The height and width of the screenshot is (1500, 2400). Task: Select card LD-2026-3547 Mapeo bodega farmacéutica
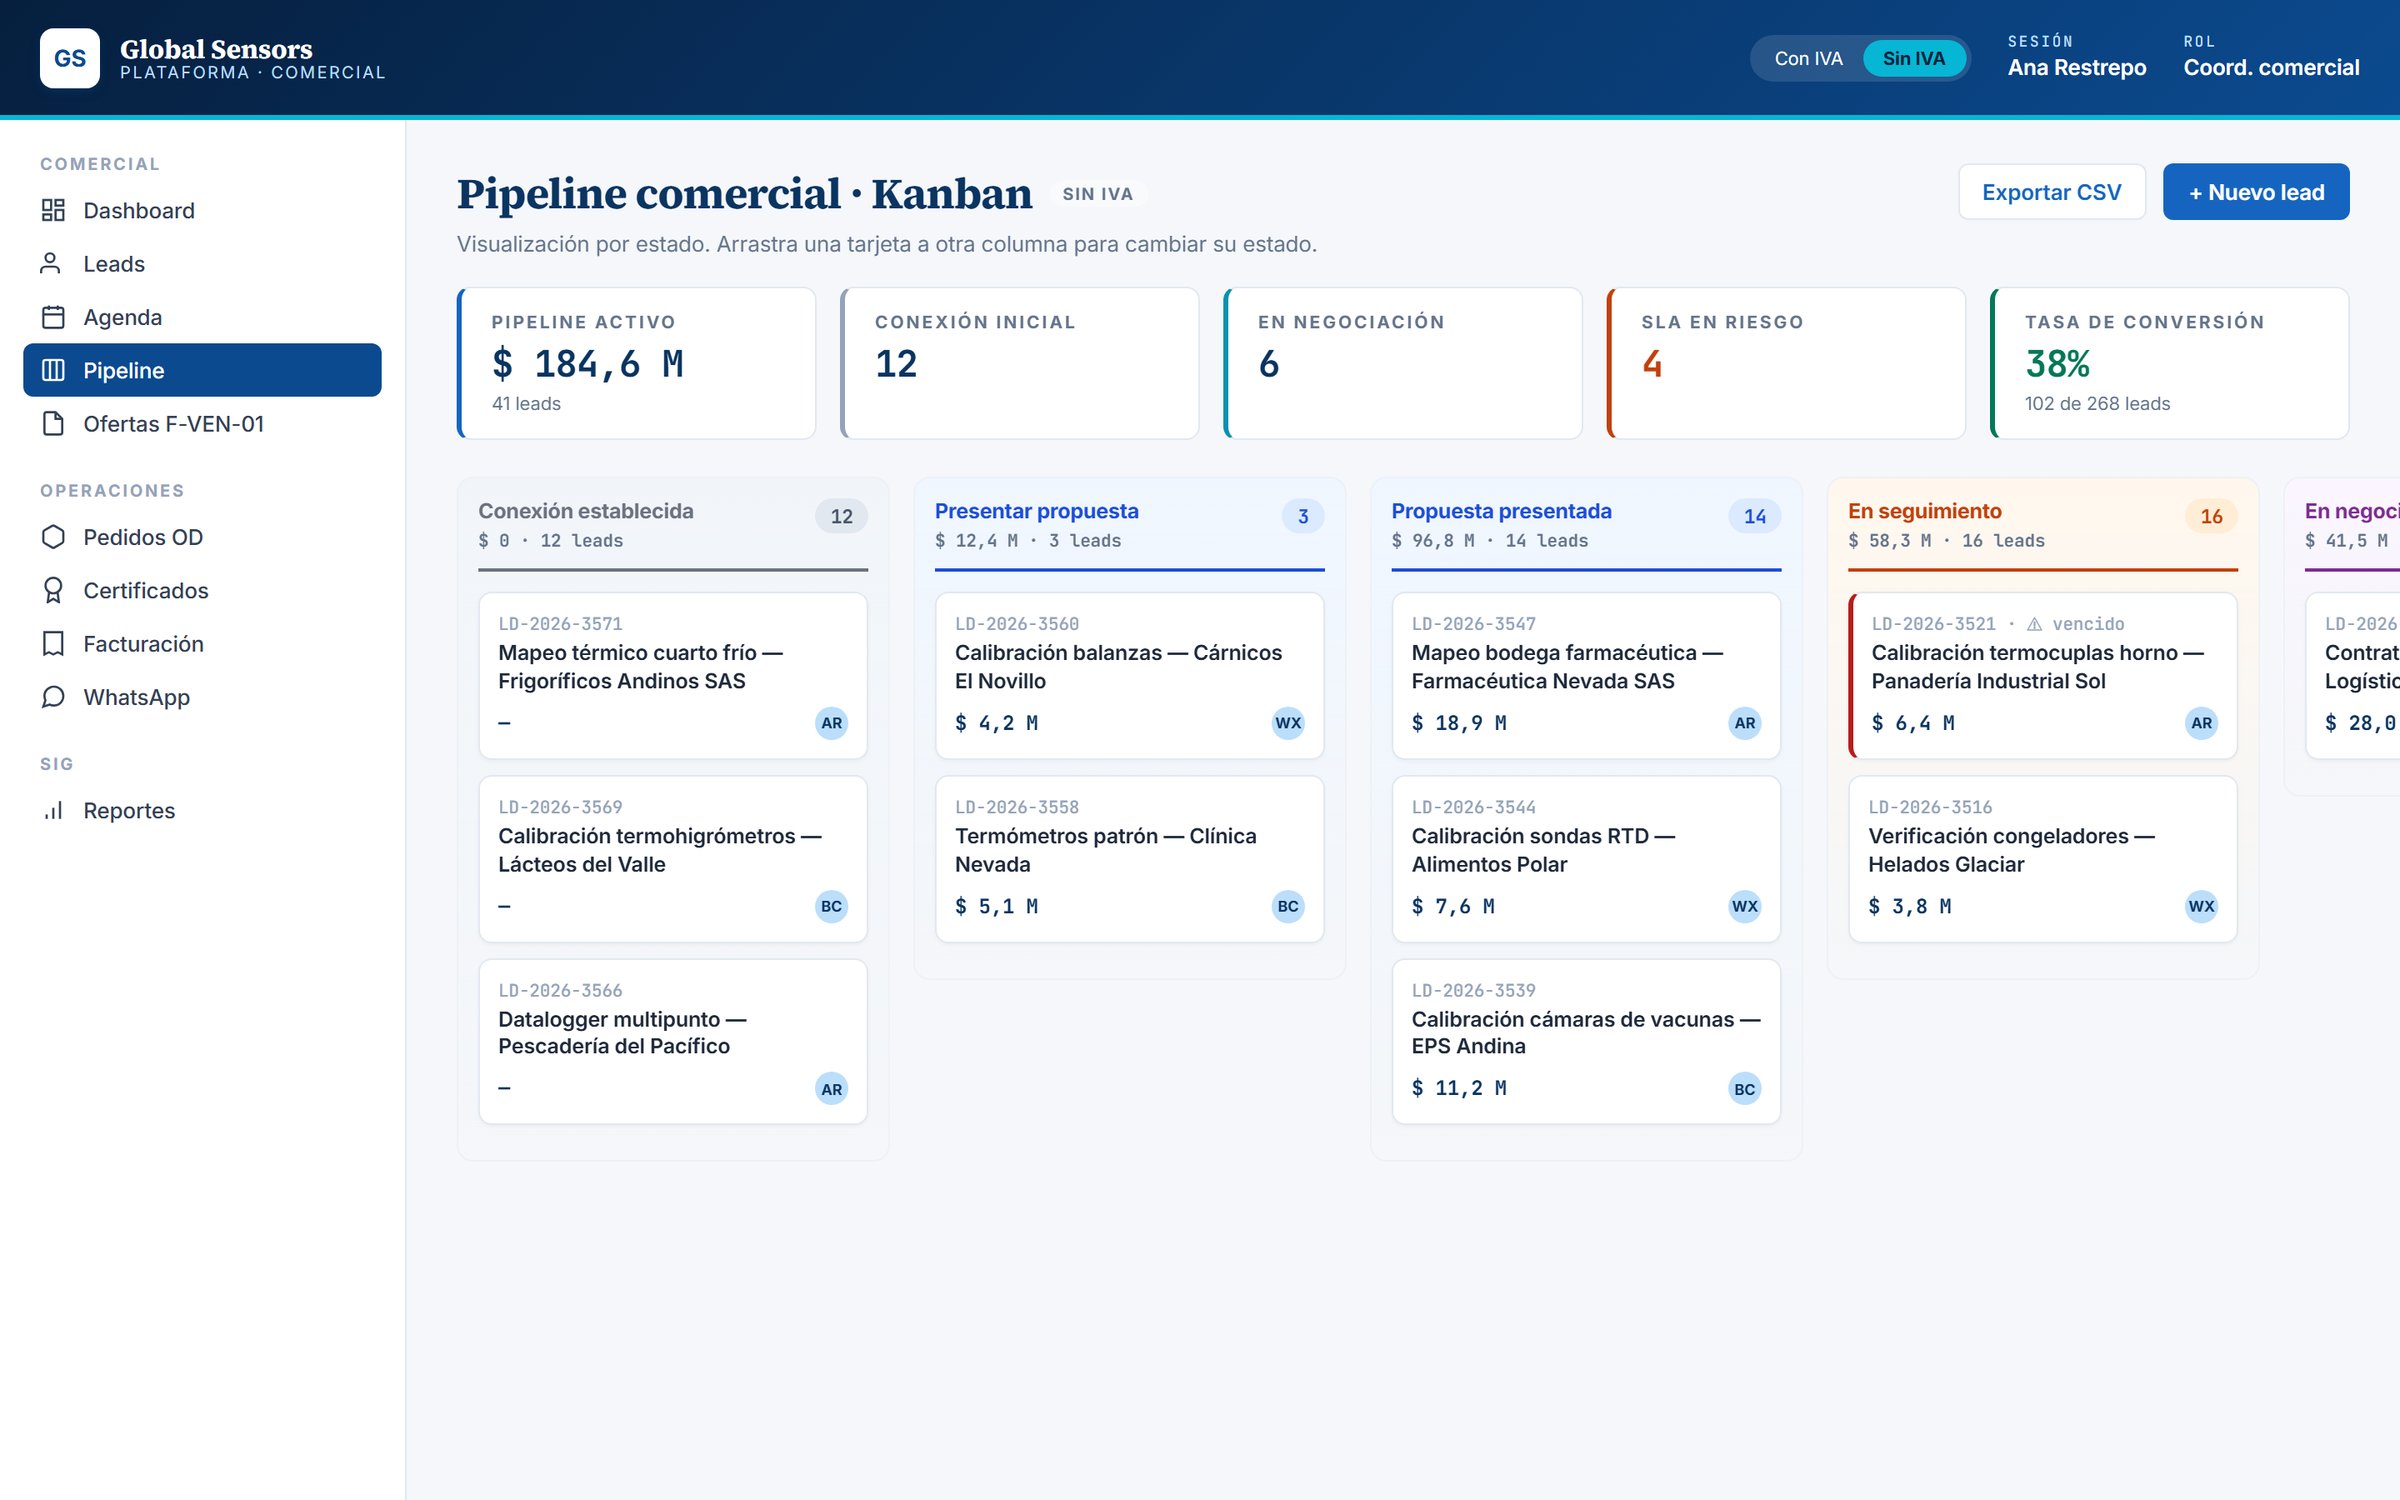pyautogui.click(x=1586, y=675)
